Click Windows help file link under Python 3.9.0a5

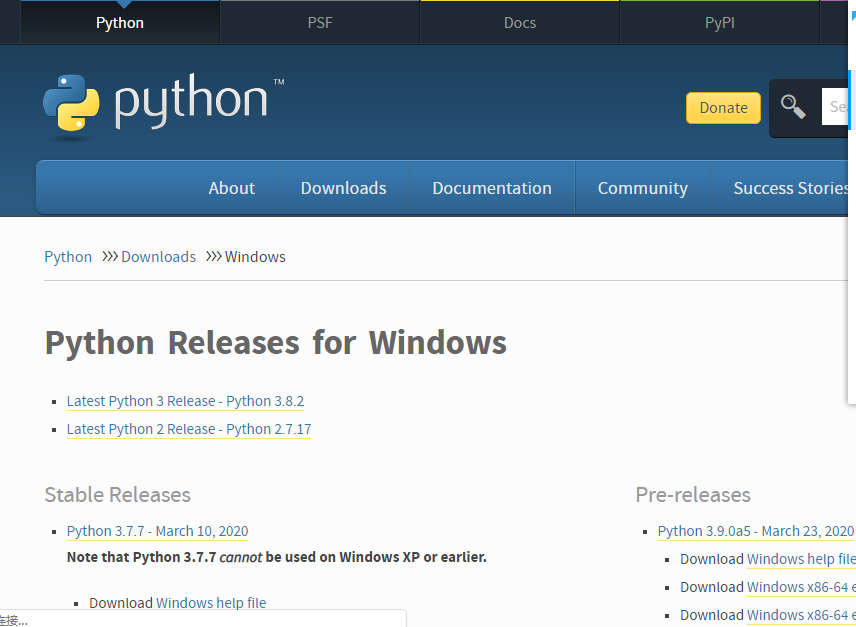tap(800, 559)
